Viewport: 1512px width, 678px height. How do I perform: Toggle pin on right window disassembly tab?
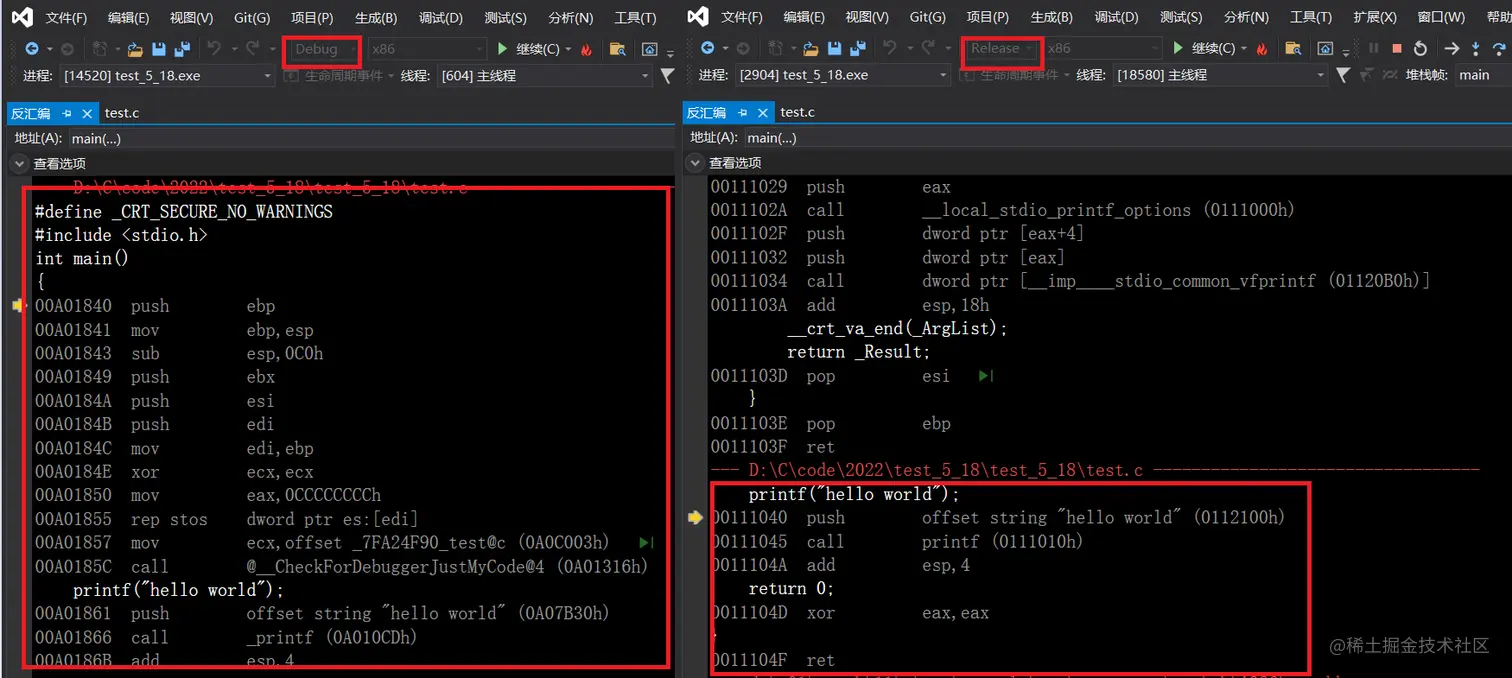point(743,113)
